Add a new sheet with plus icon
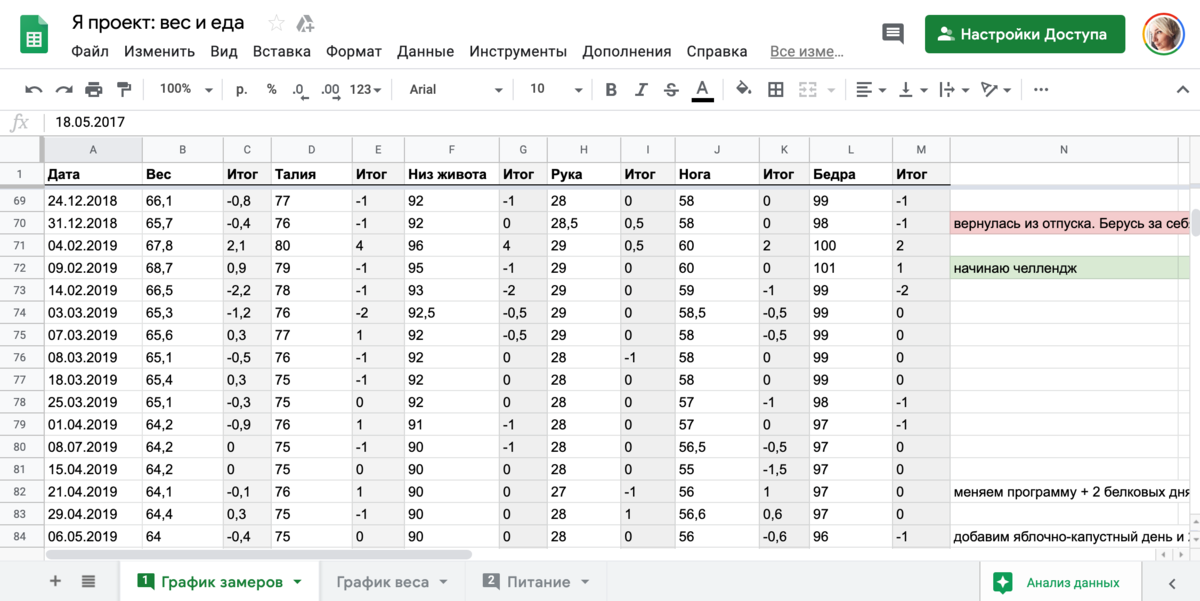 55,582
